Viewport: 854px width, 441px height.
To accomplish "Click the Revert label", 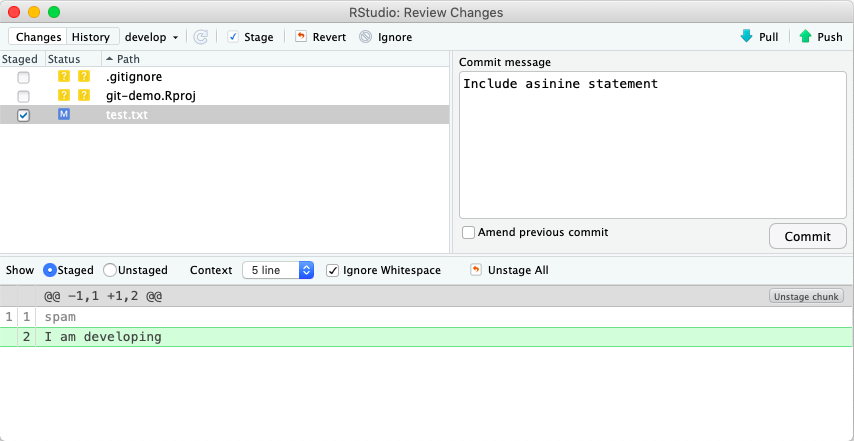I will tap(329, 37).
